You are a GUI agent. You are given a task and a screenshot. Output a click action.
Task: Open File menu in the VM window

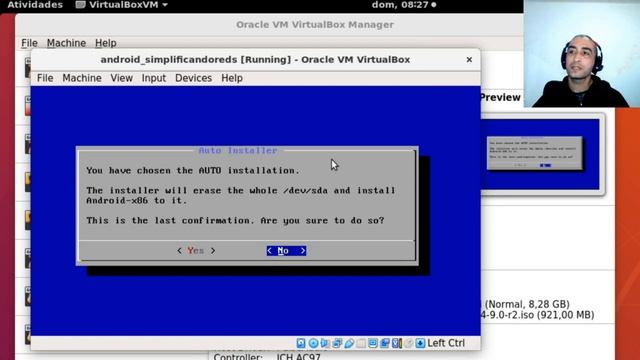tap(45, 78)
